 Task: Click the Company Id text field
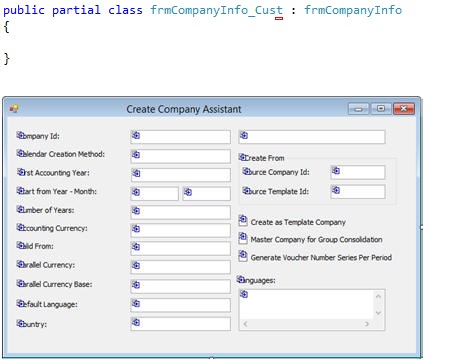pos(180,137)
